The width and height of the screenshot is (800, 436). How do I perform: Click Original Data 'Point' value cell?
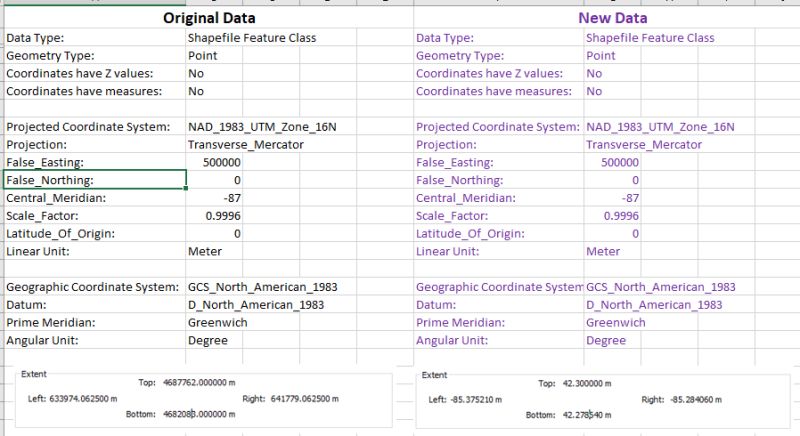[x=214, y=56]
